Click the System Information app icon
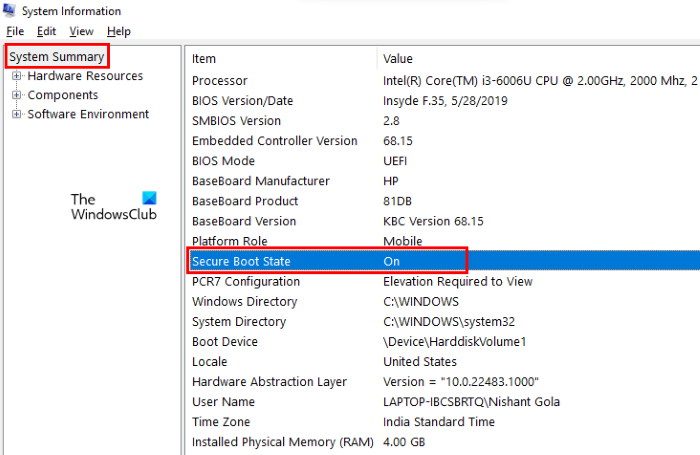 point(10,11)
